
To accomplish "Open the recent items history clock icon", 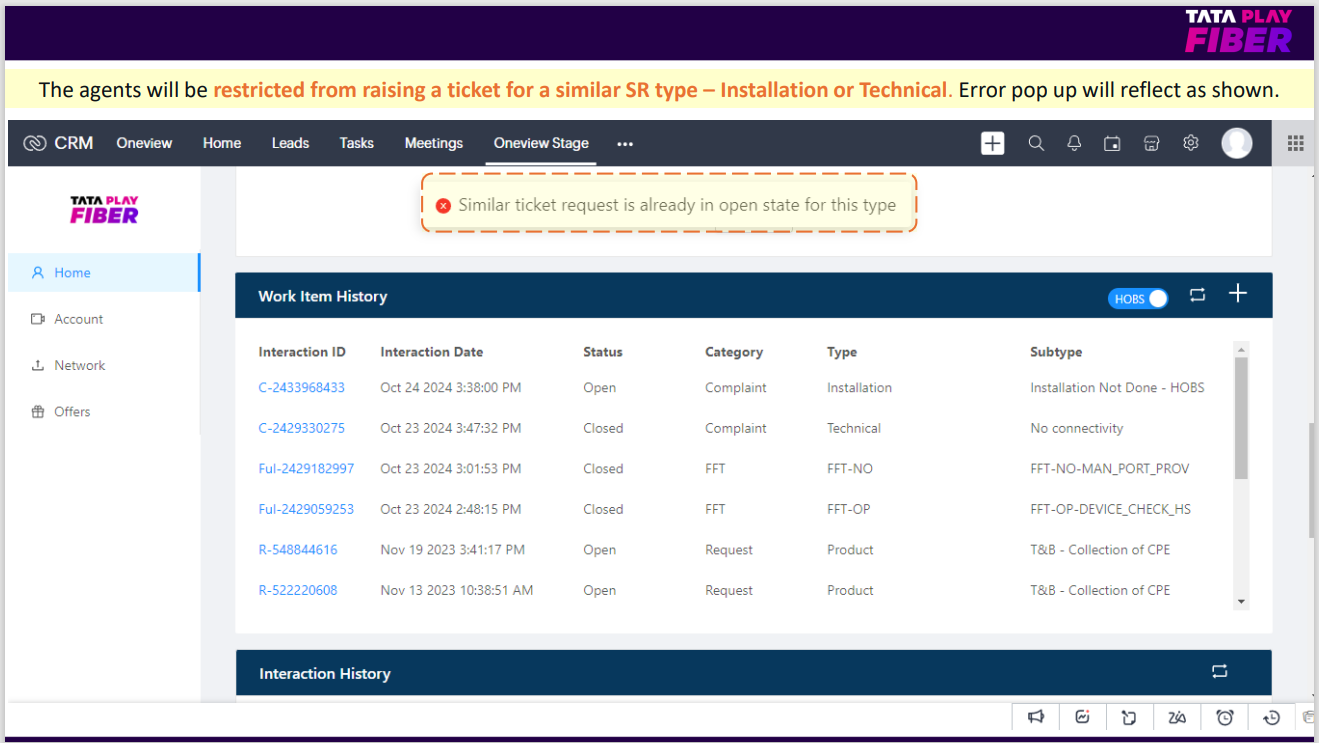I will click(1271, 716).
